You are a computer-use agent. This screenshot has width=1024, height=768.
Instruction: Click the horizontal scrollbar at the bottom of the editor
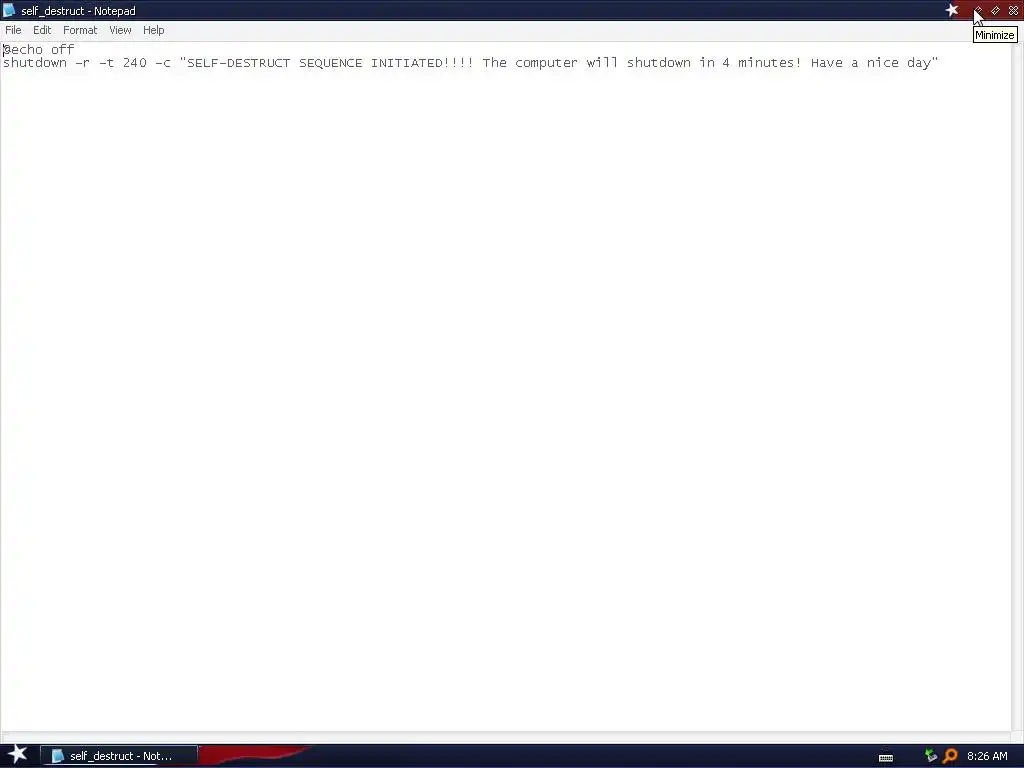506,737
